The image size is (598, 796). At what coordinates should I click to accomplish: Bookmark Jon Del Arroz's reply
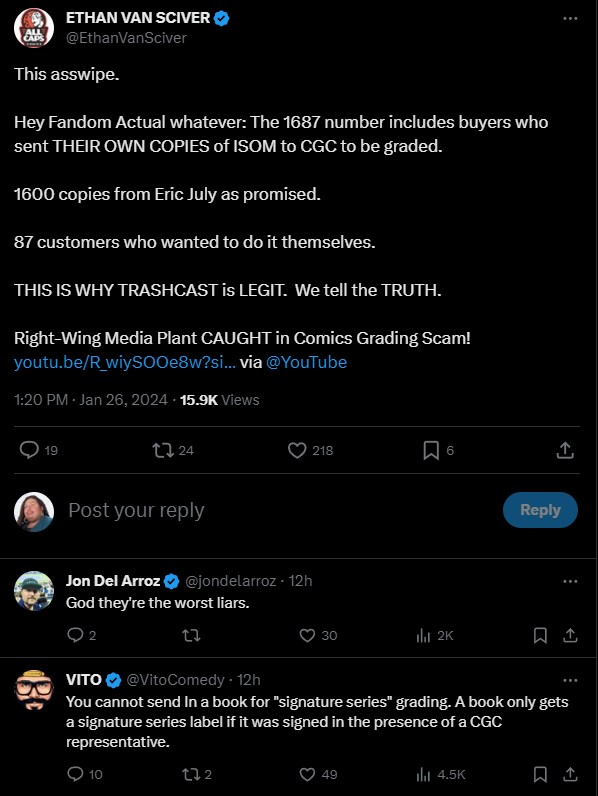540,635
